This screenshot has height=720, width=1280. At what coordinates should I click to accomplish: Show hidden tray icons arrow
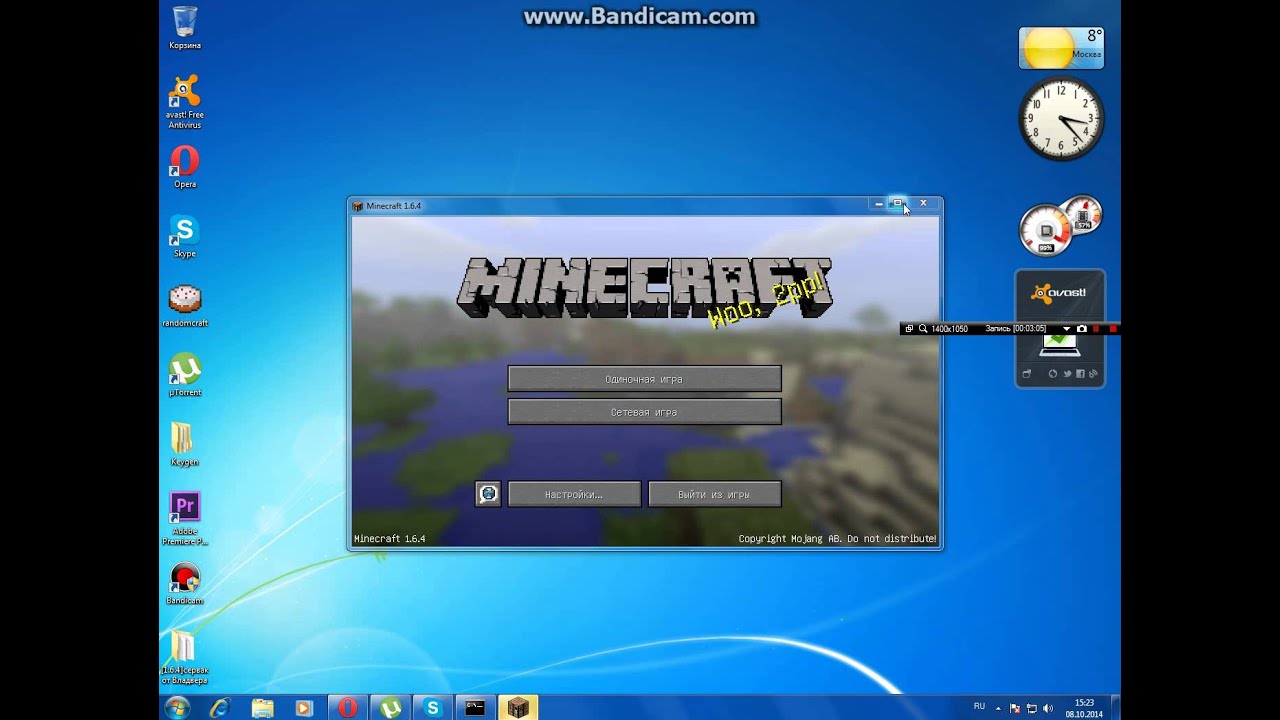pos(998,709)
